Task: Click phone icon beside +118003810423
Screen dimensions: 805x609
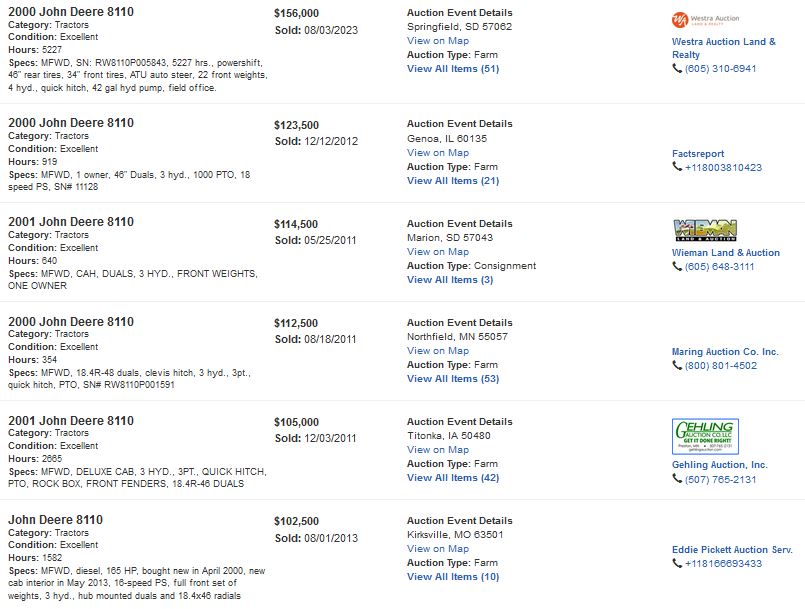Action: click(x=677, y=167)
